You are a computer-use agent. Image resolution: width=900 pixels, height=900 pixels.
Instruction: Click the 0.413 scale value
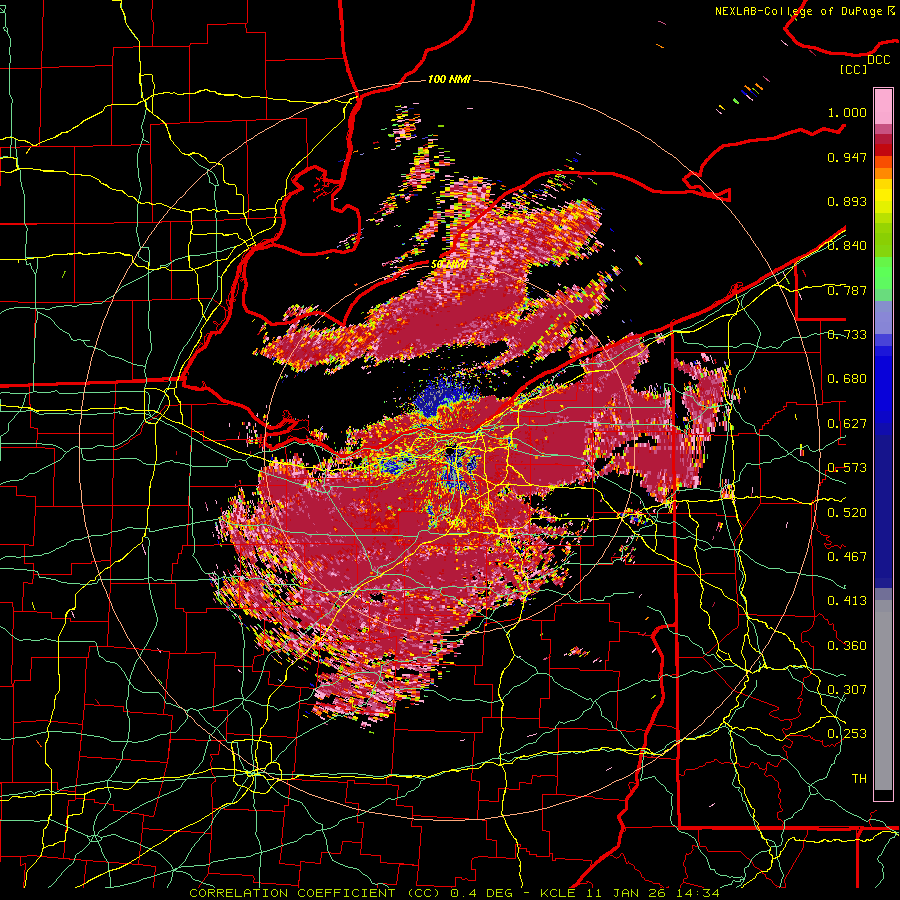tap(847, 601)
